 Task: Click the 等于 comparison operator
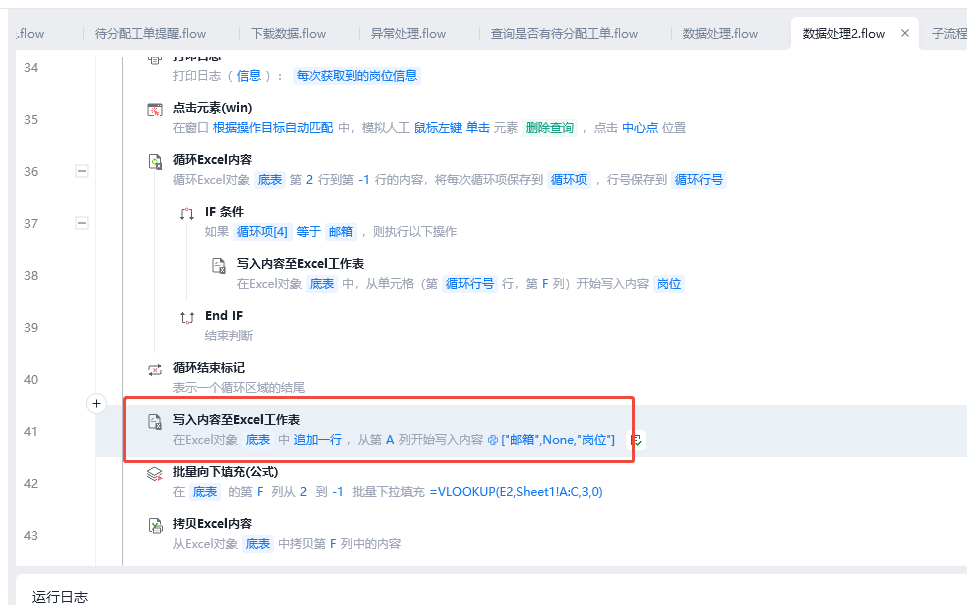(308, 232)
